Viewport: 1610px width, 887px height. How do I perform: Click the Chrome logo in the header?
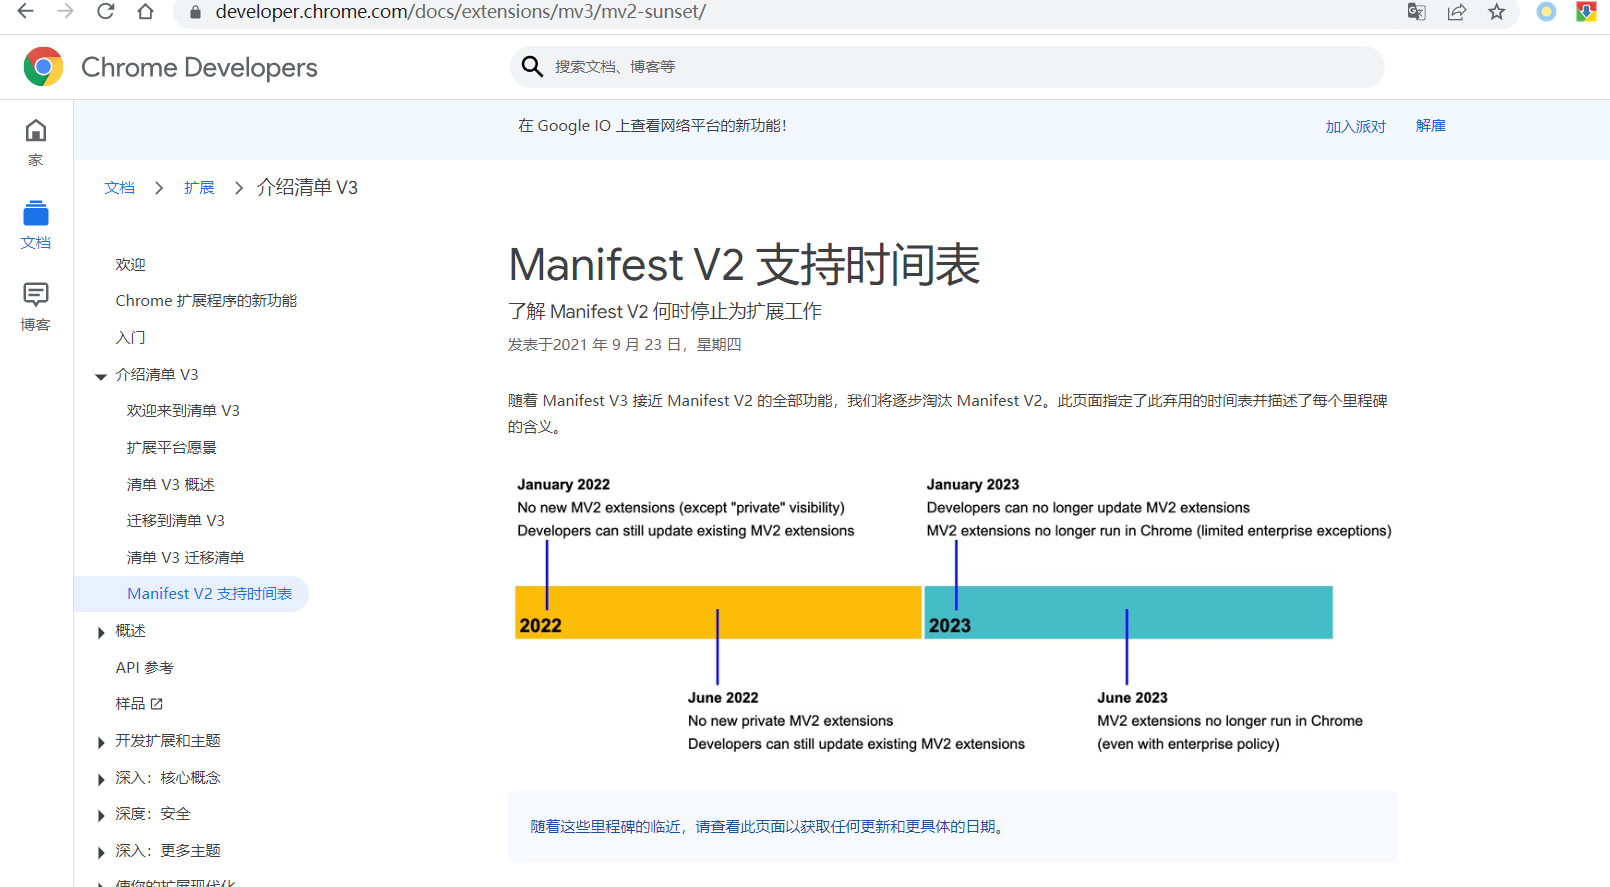[43, 67]
